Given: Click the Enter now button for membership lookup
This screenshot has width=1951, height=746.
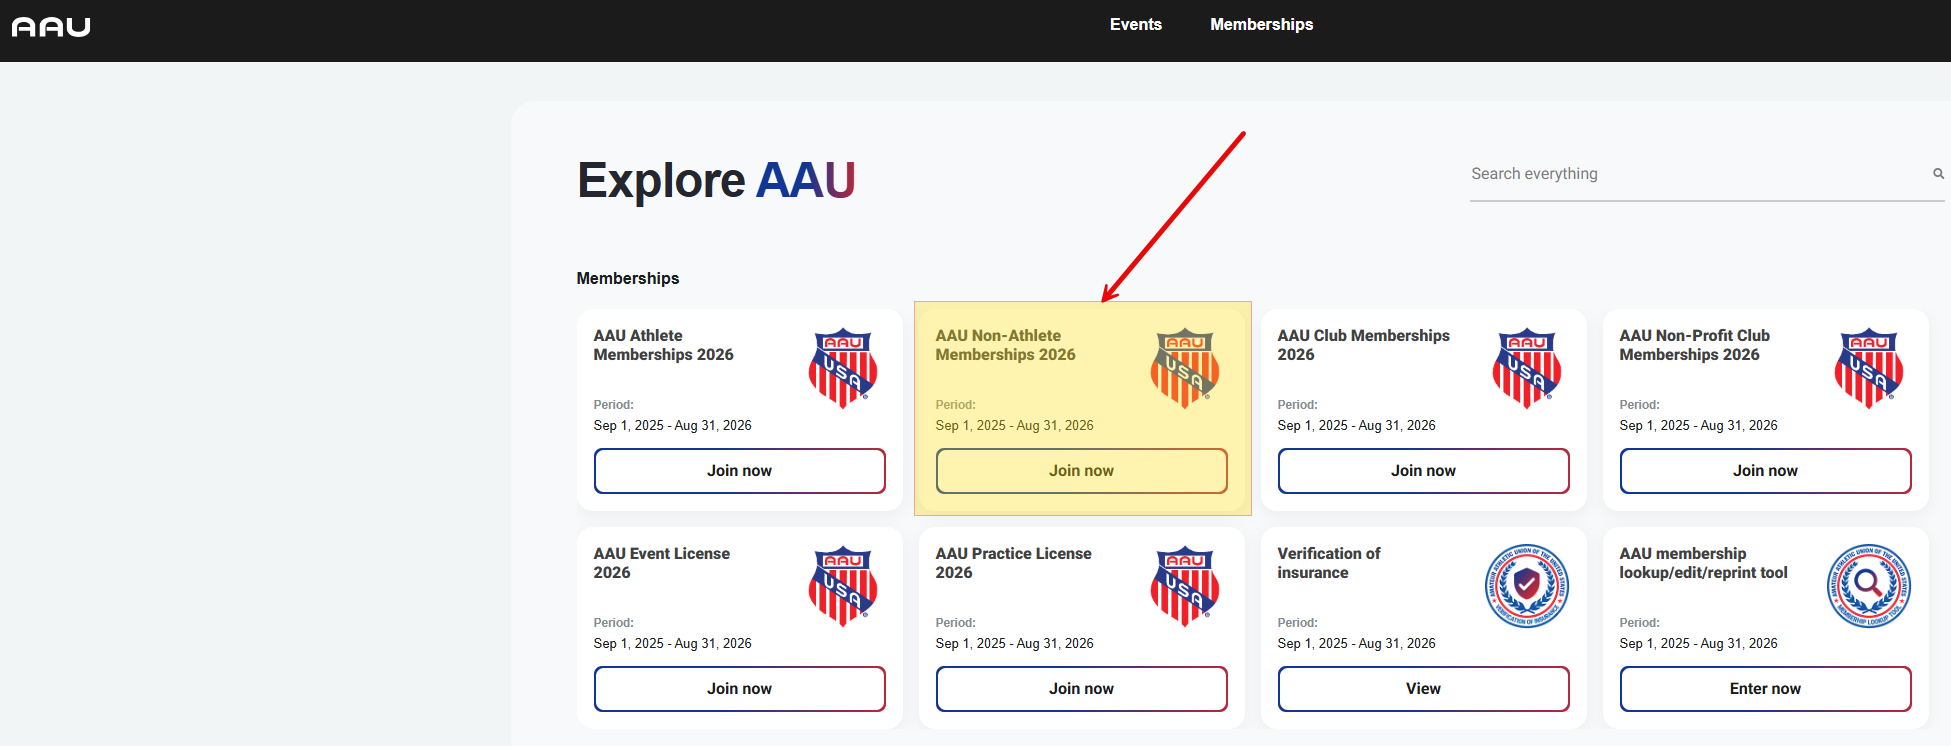Looking at the screenshot, I should (x=1766, y=689).
